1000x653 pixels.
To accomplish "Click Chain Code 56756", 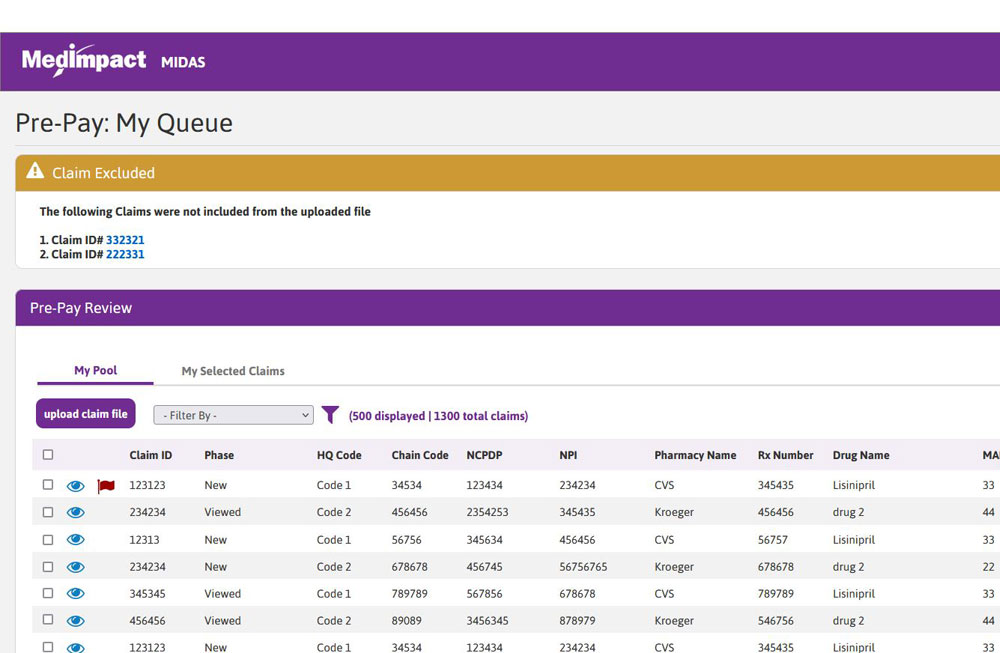I will point(406,540).
